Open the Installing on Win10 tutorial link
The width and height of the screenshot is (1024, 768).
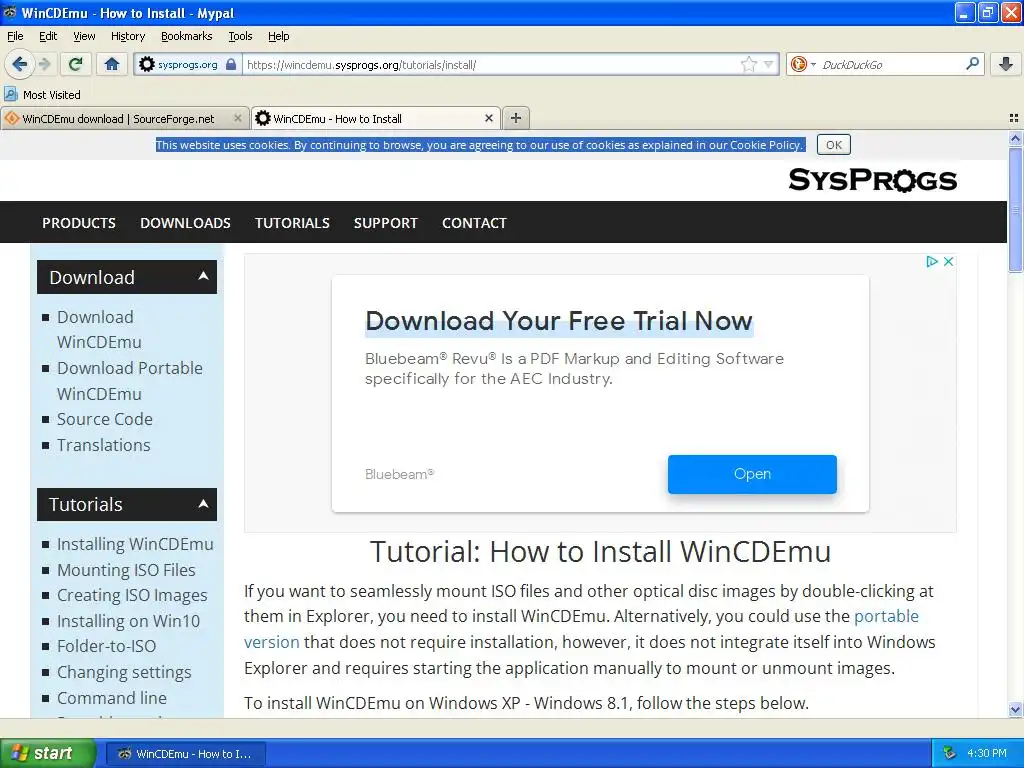click(128, 621)
